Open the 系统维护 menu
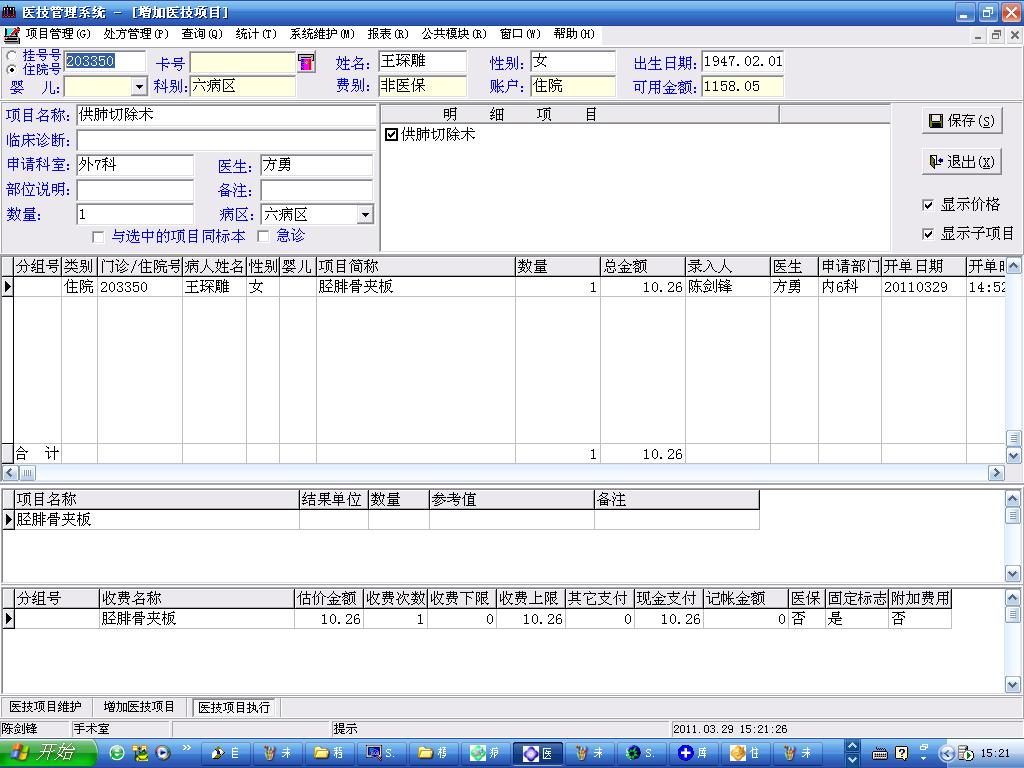1024x768 pixels. click(321, 34)
